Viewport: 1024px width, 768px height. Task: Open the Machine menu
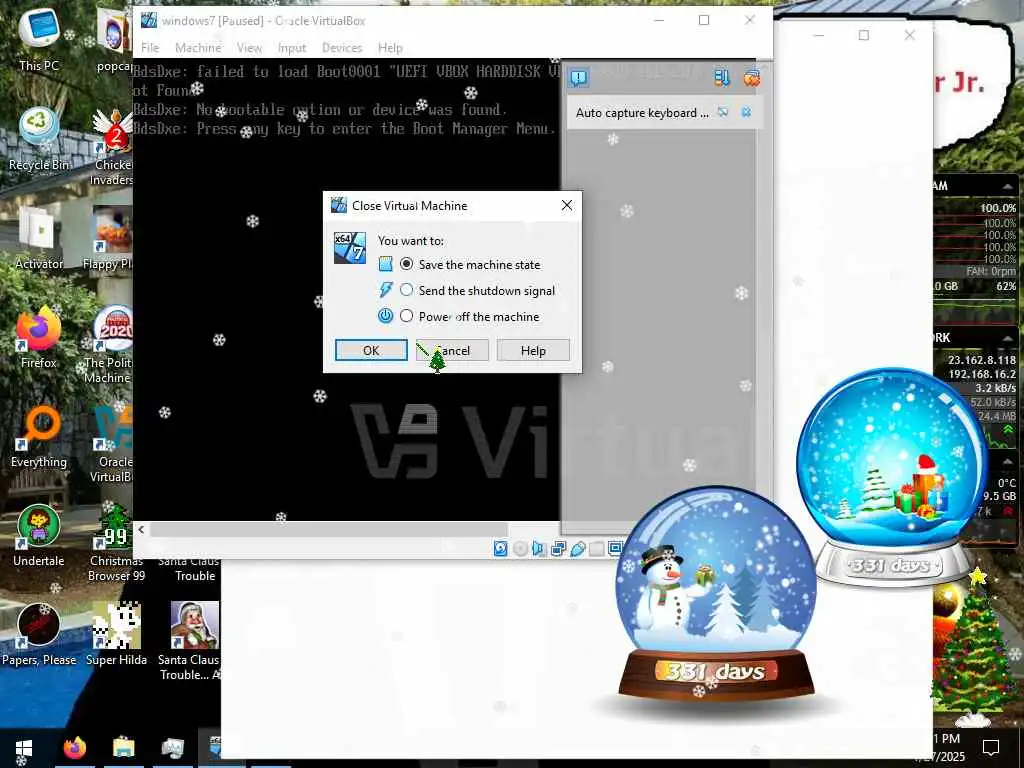click(198, 48)
